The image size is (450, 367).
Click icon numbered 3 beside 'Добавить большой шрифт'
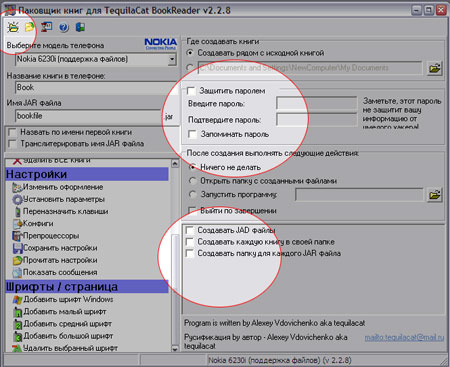click(x=18, y=336)
